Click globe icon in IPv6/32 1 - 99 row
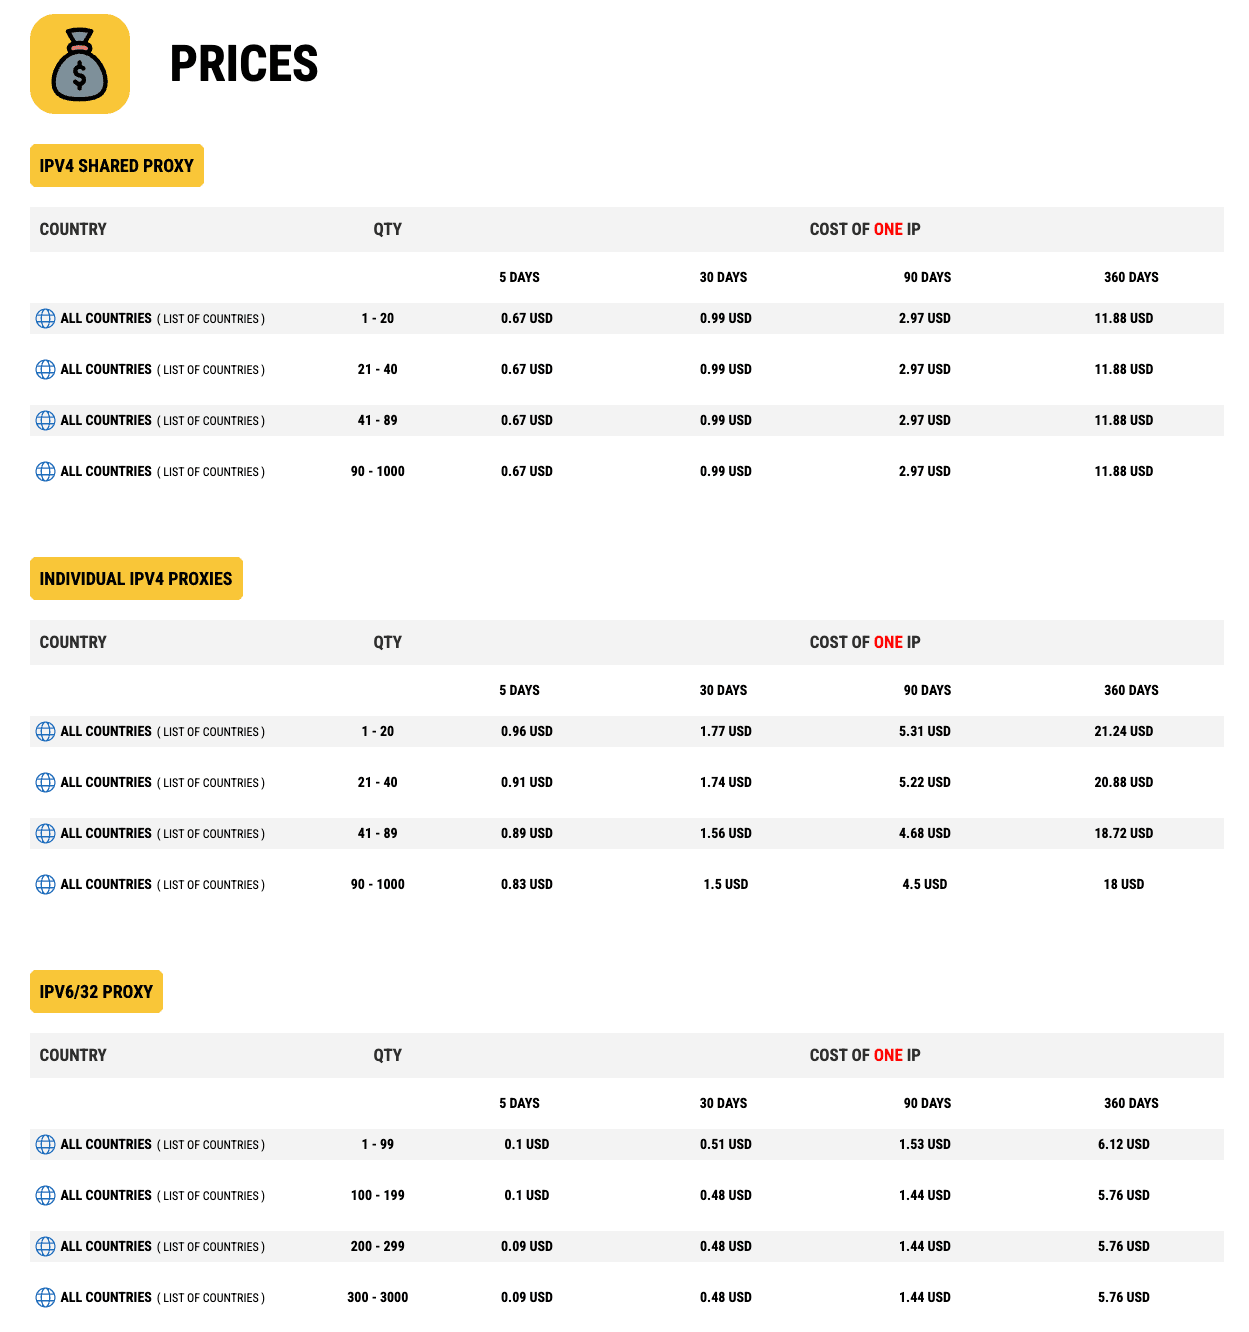 (45, 1144)
